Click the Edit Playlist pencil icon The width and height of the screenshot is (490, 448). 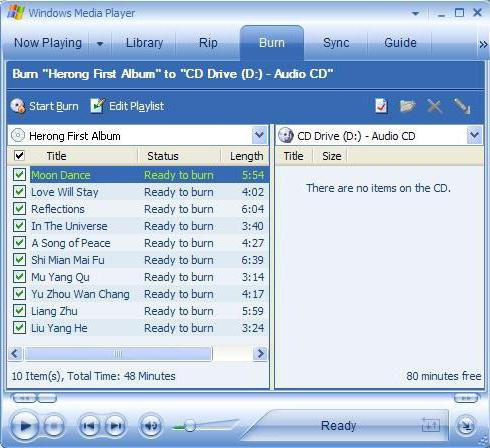pyautogui.click(x=97, y=106)
